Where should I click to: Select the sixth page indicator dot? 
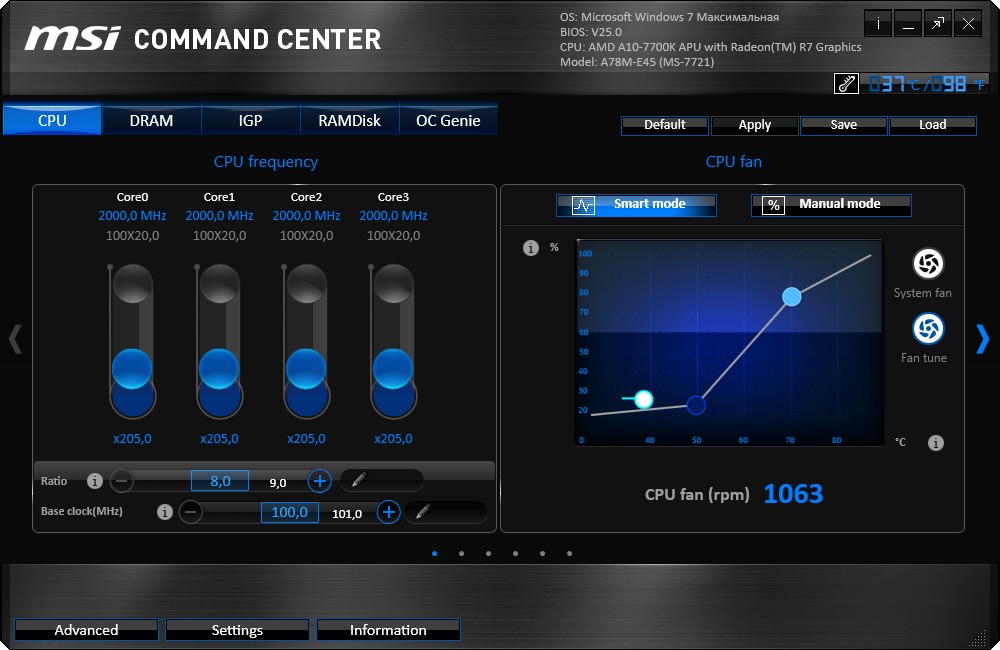[570, 554]
